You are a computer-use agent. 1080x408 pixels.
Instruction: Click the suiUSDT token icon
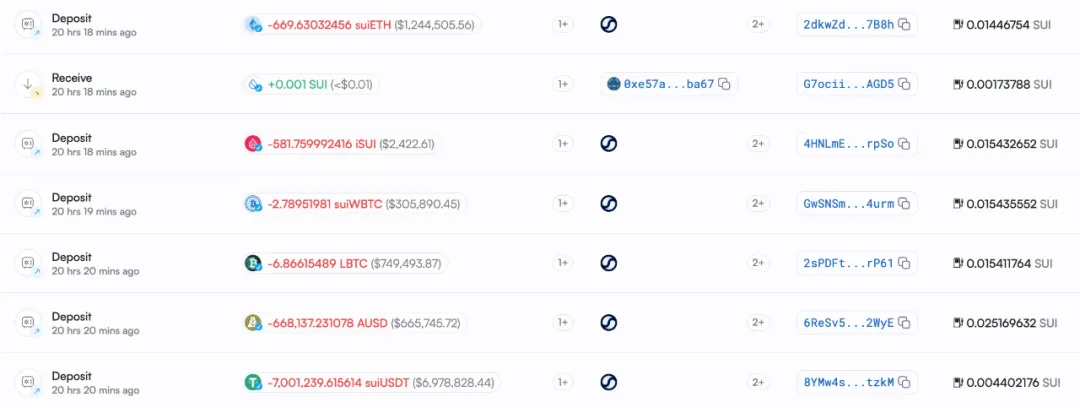tap(253, 382)
